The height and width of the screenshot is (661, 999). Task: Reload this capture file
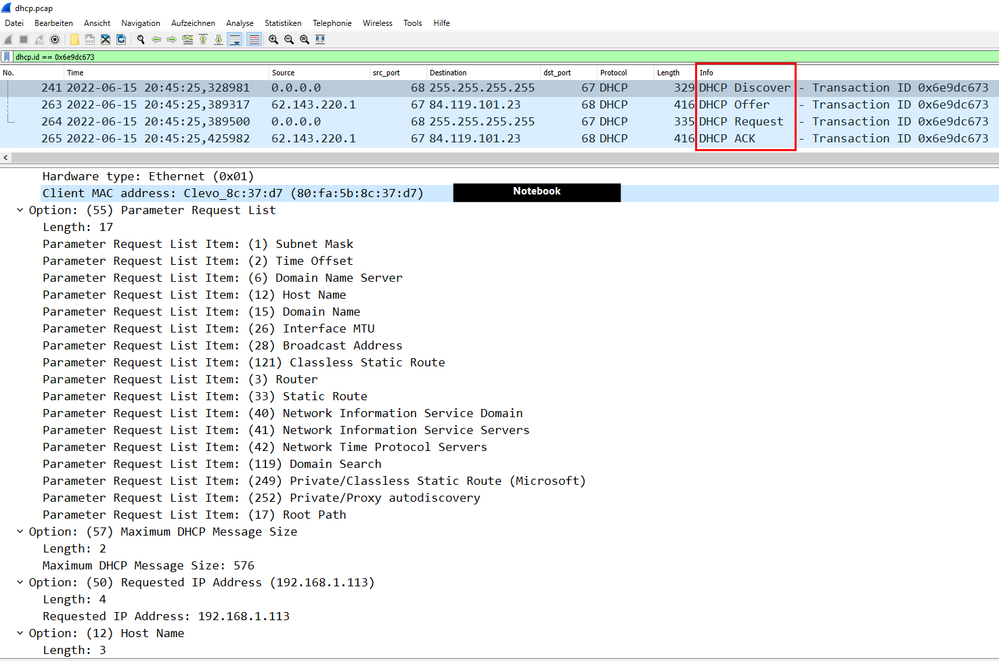pyautogui.click(x=119, y=39)
